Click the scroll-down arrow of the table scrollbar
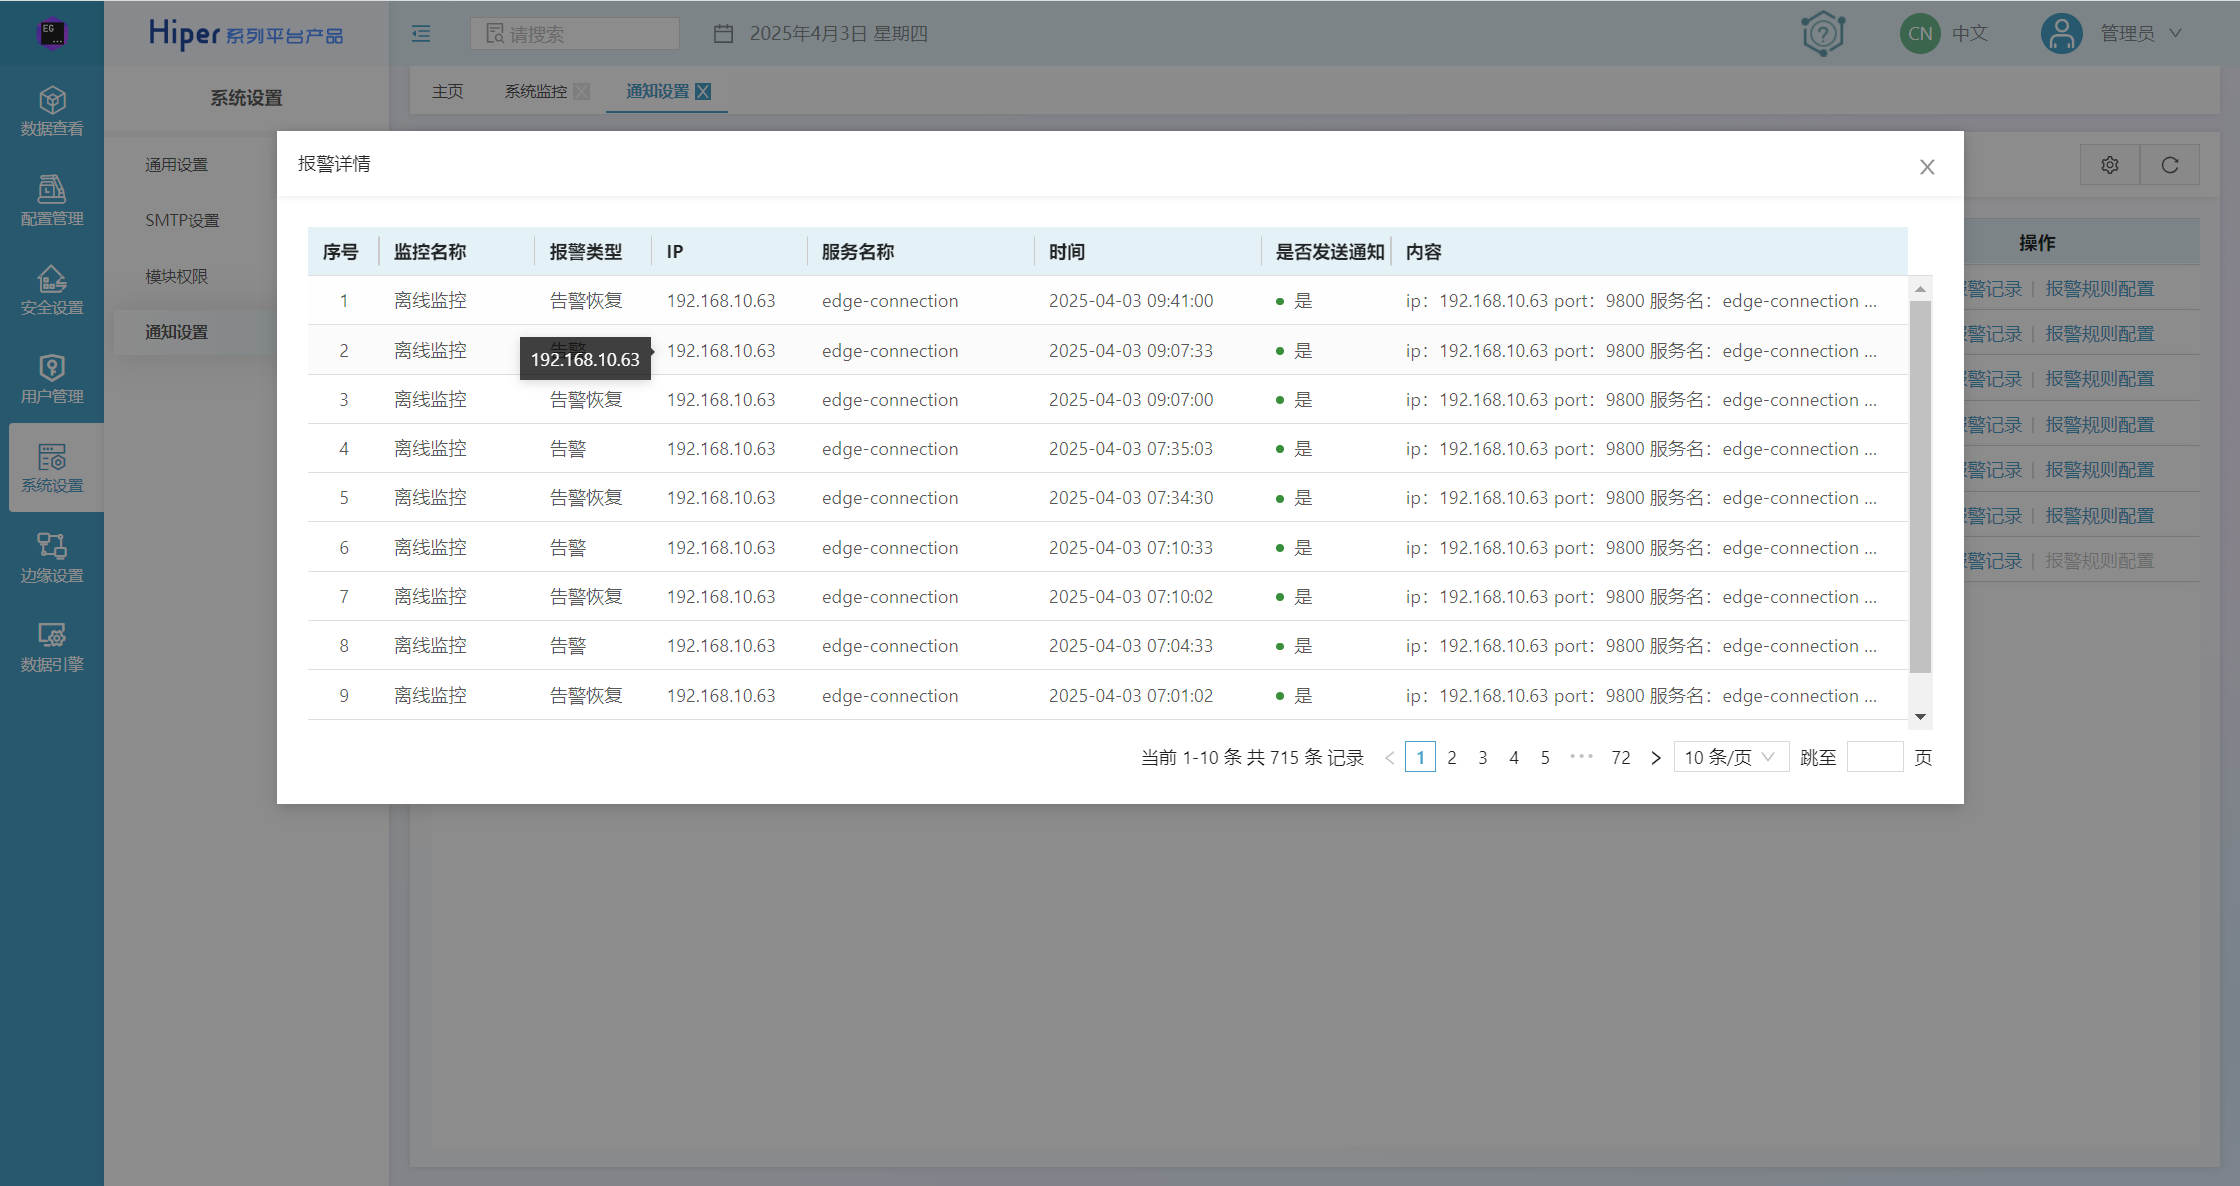2240x1186 pixels. 1920,717
